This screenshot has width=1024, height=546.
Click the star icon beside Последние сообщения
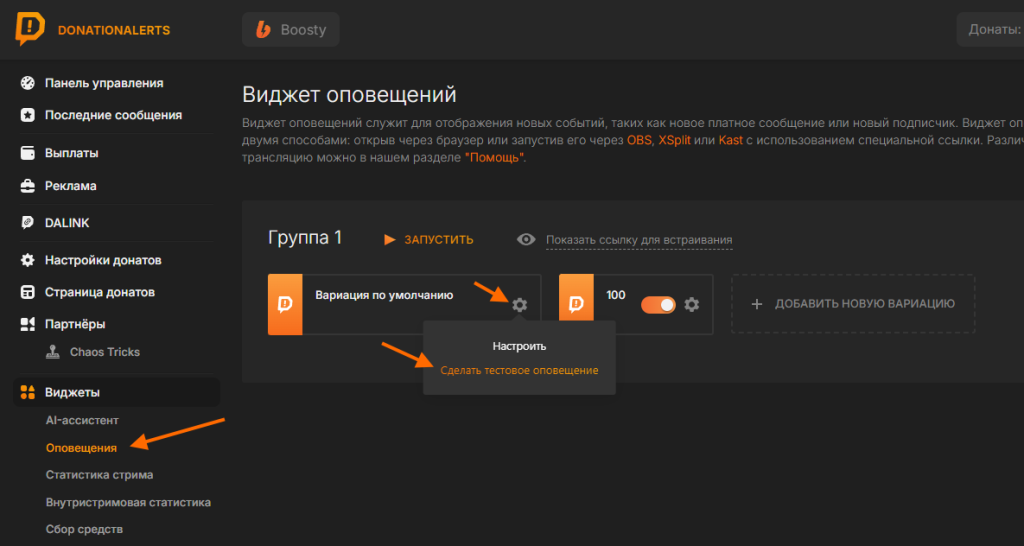point(27,115)
